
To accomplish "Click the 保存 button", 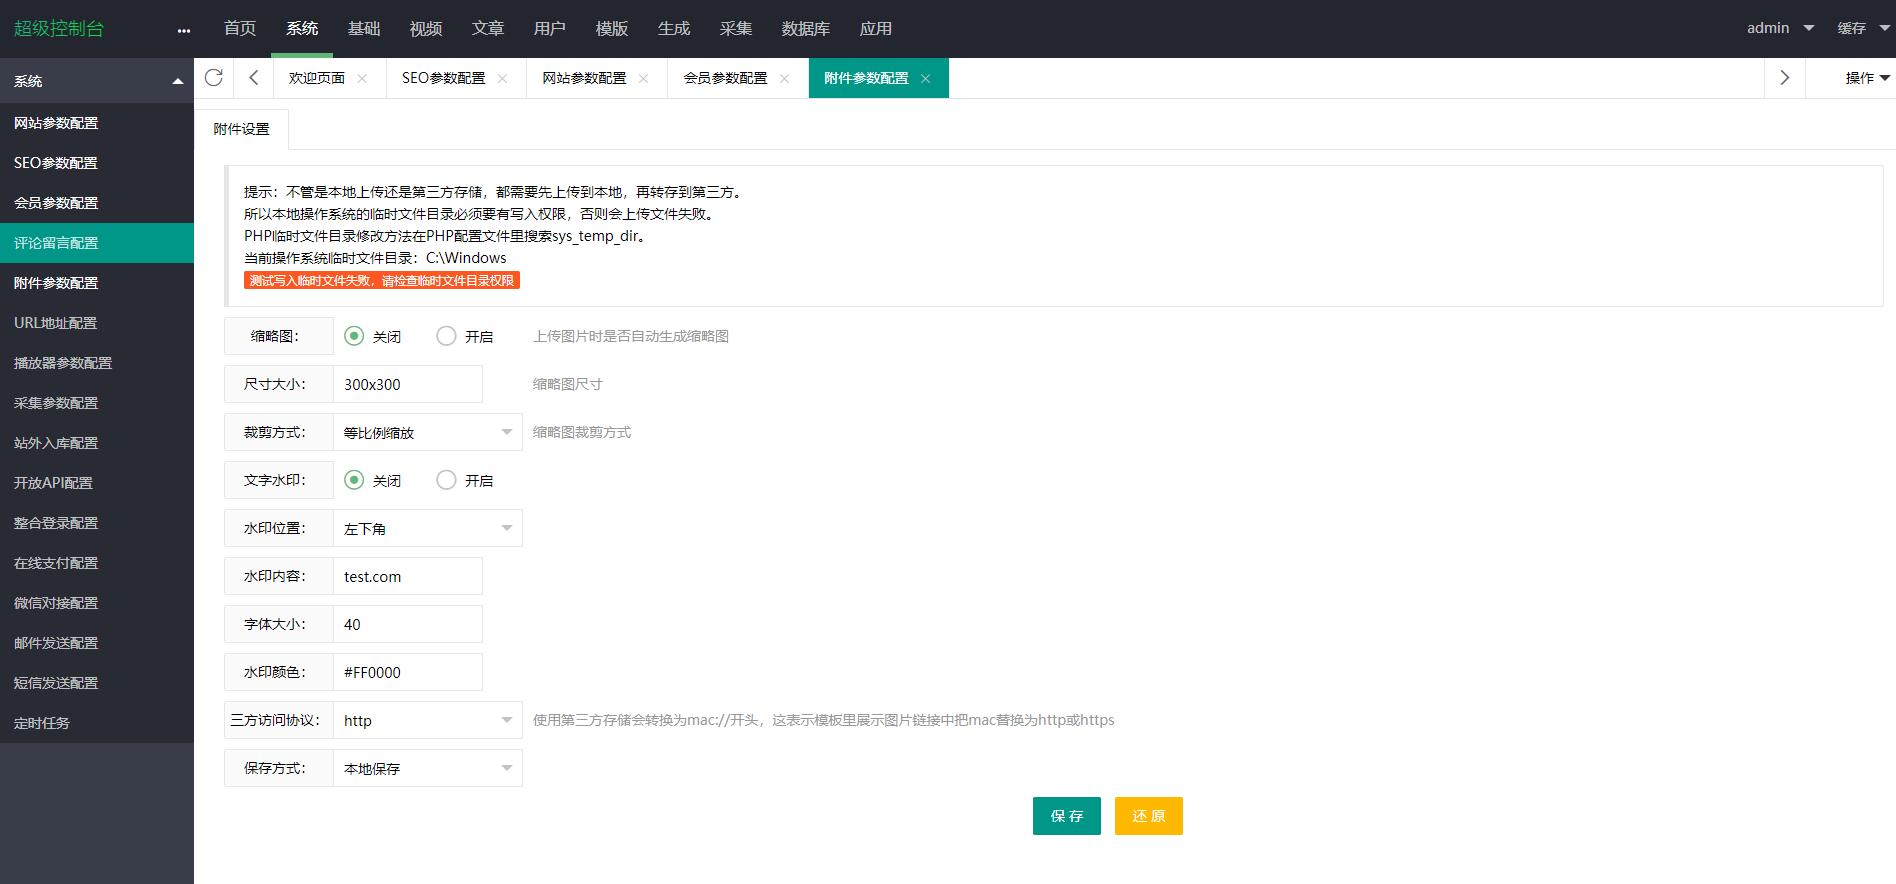I will [x=1066, y=816].
